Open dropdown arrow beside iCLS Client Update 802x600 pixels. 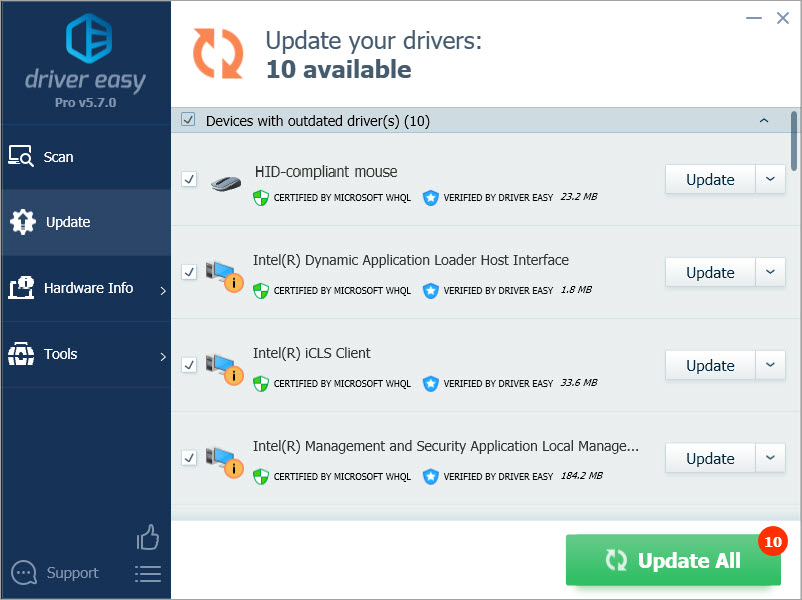[770, 365]
